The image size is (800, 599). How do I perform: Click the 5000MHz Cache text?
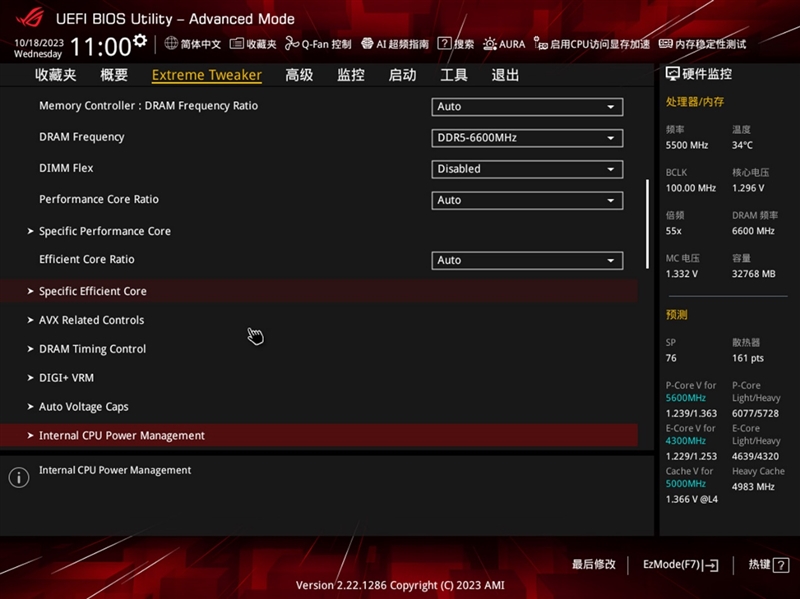tap(685, 484)
